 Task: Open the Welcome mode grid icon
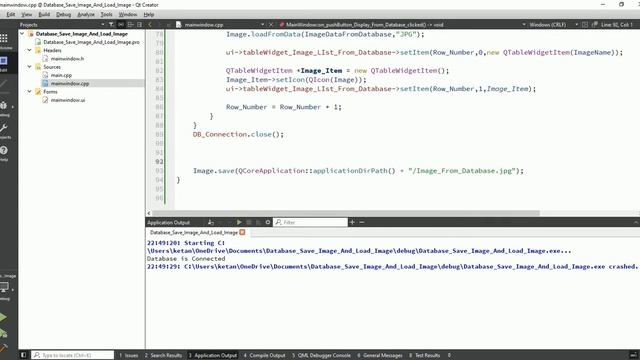[x=4, y=39]
